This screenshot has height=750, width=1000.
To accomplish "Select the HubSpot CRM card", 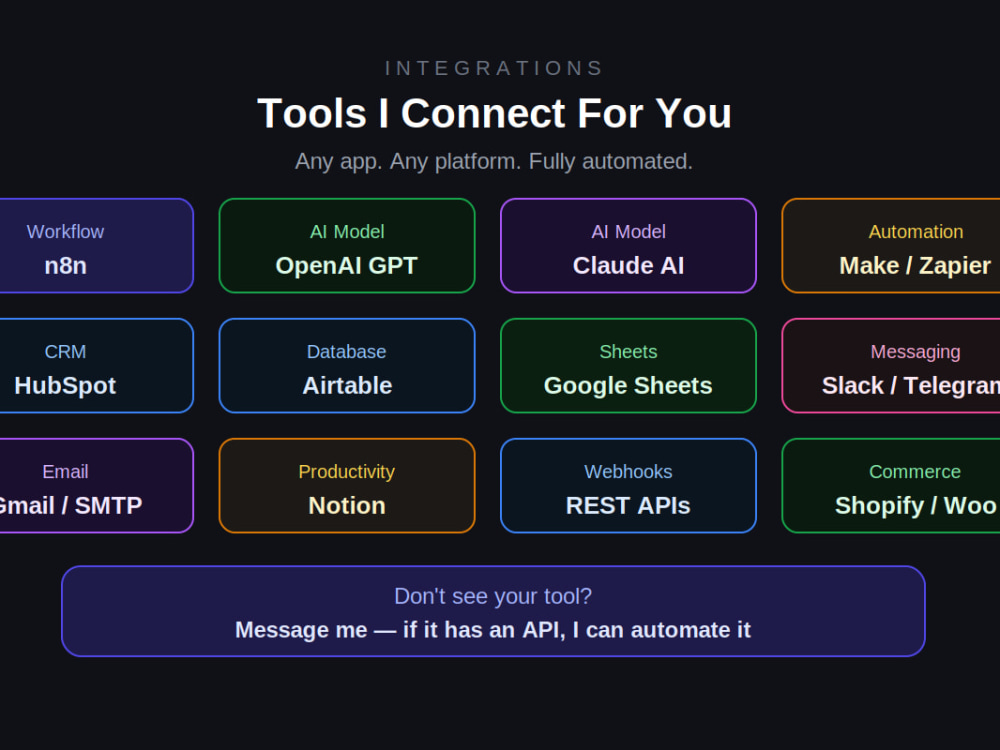I will tap(96, 365).
